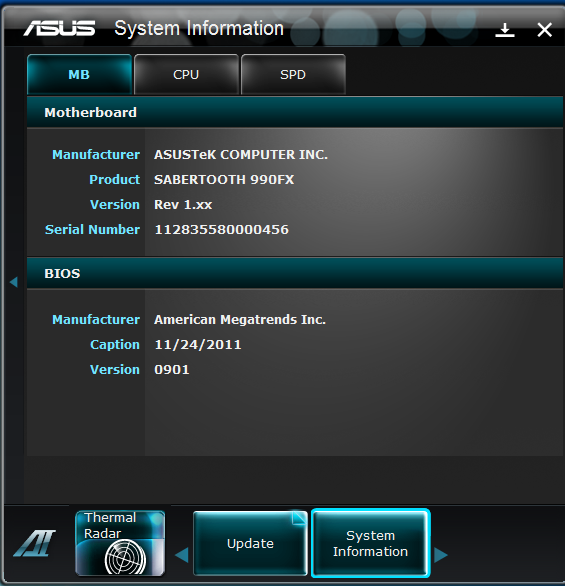Launch Thermal Radar tool

(x=120, y=543)
